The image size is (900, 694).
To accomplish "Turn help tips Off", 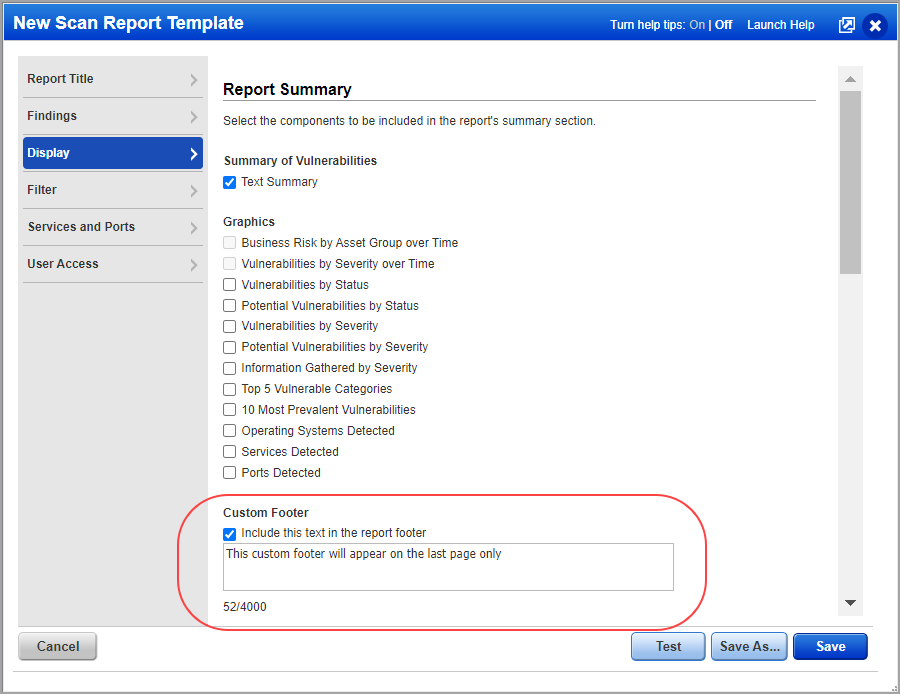I will 723,24.
